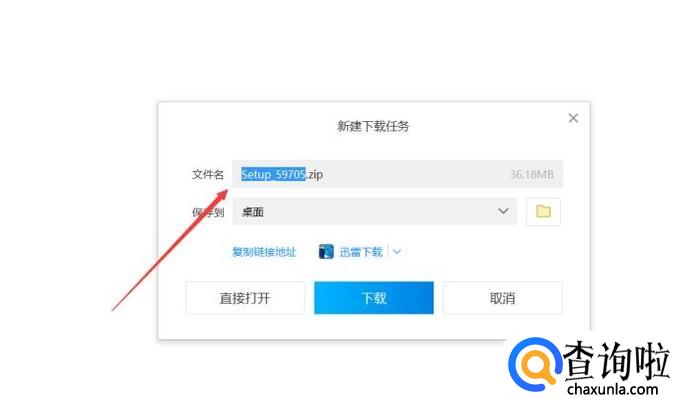Click the Xunlei (迅雷) application icon
The image size is (682, 420).
click(326, 251)
